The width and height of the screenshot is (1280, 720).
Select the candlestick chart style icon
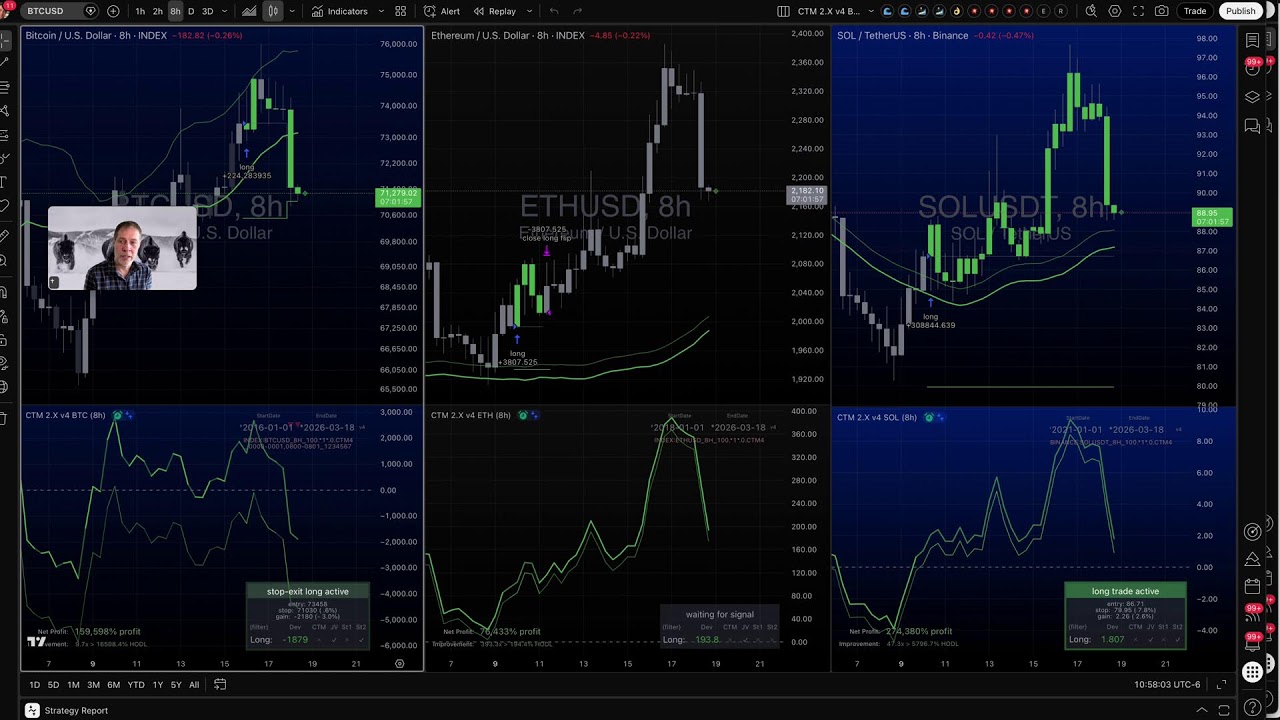(272, 11)
